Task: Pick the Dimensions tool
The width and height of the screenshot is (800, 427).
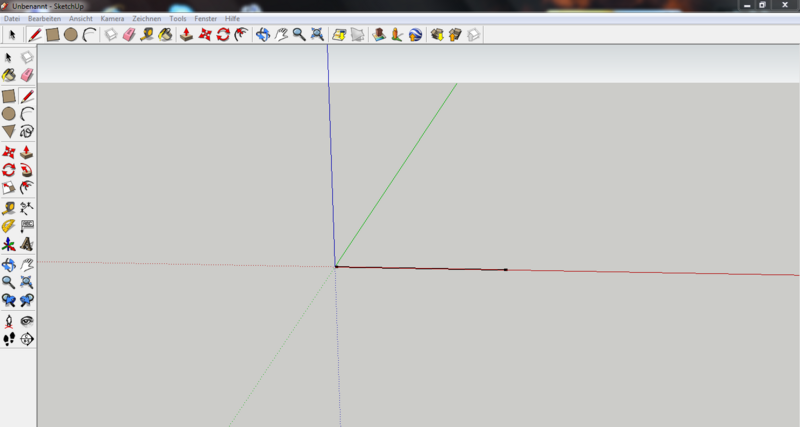Action: (27, 208)
